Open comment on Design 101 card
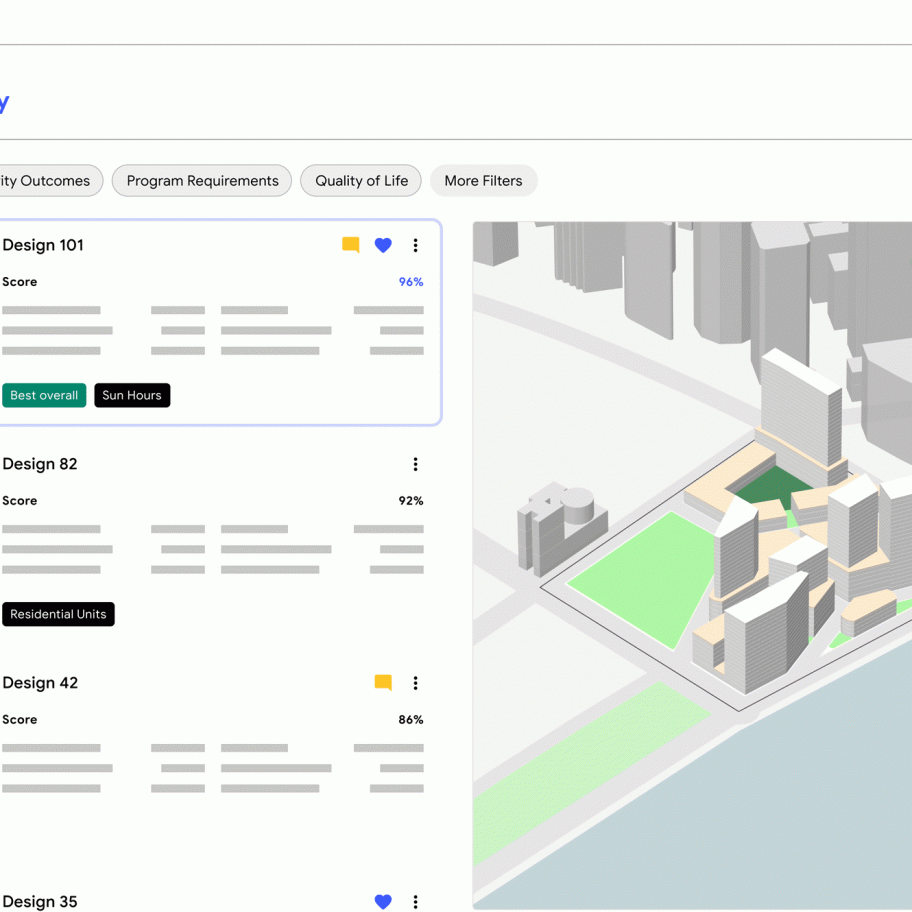 (x=351, y=245)
